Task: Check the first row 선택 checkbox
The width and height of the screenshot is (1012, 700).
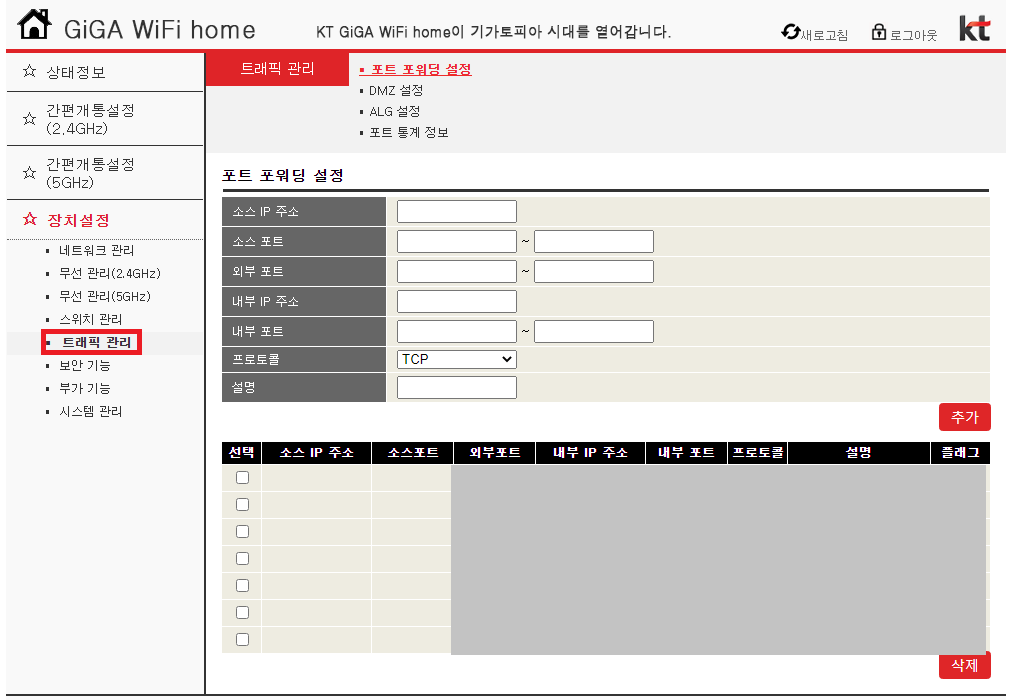Action: tap(243, 477)
